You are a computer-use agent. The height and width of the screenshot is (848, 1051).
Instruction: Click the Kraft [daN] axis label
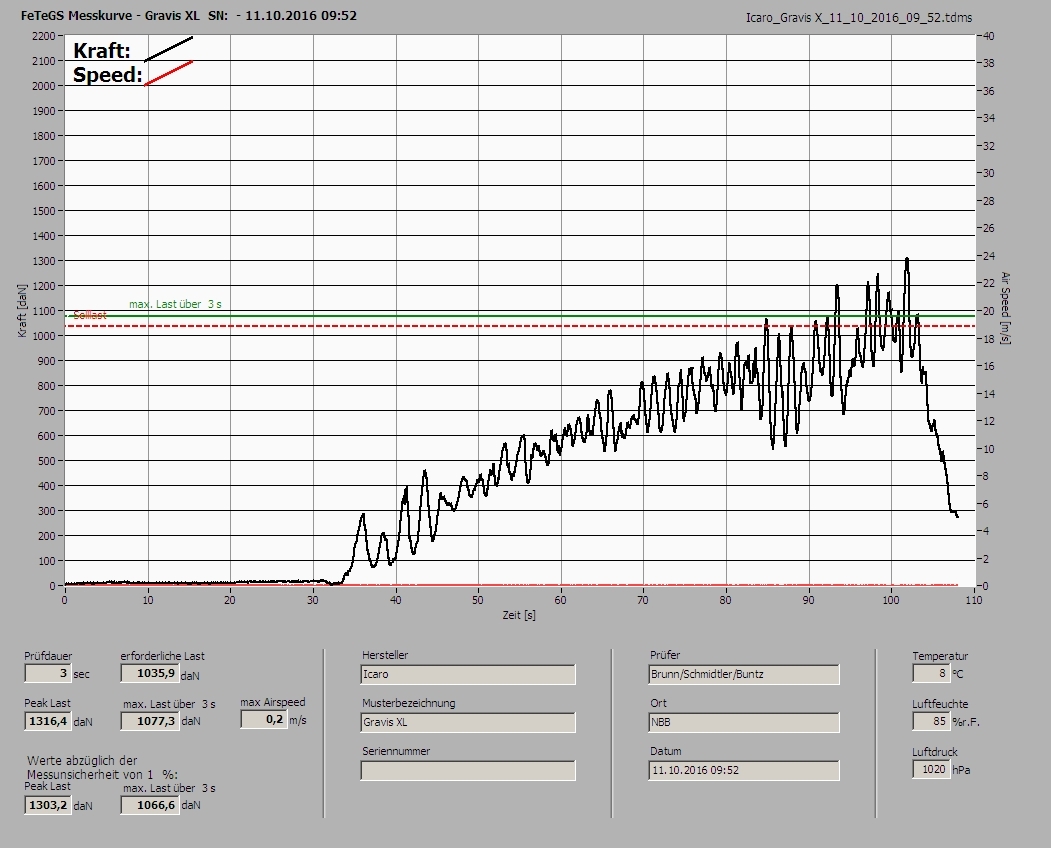[23, 310]
